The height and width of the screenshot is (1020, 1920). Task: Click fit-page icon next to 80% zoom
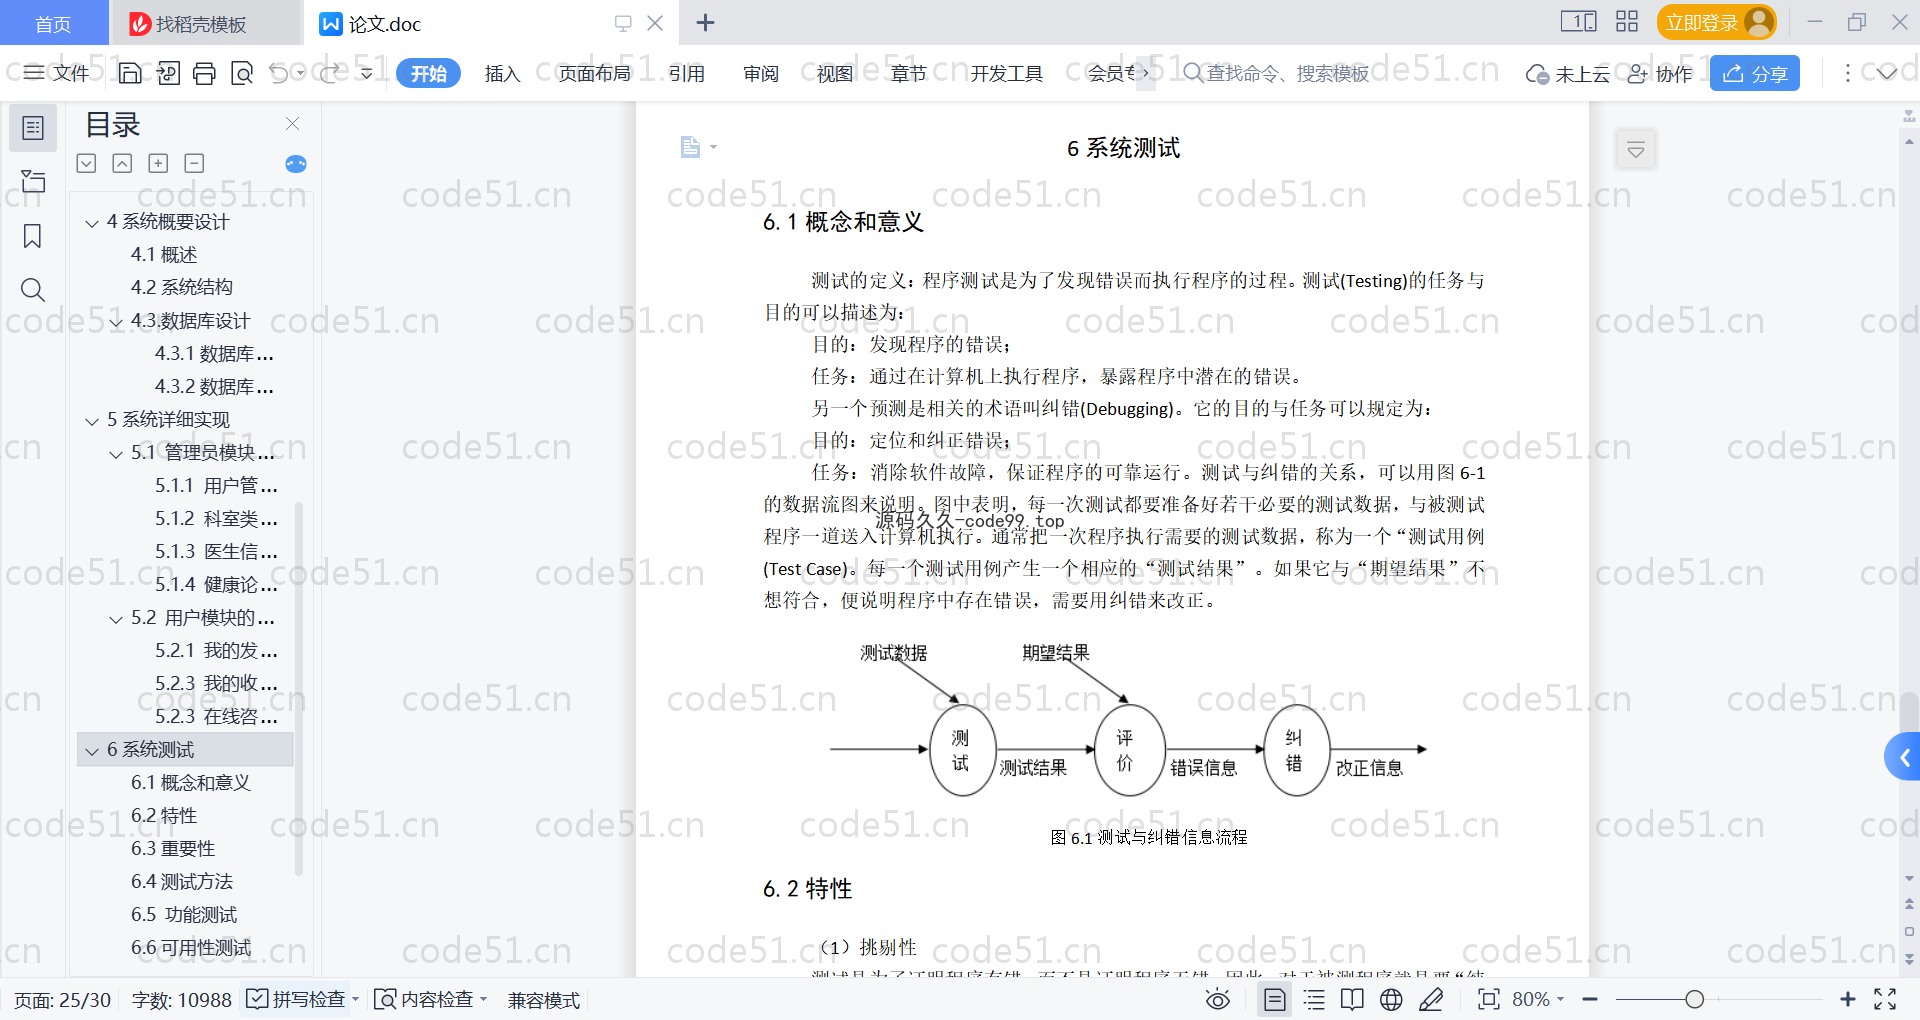tap(1488, 999)
